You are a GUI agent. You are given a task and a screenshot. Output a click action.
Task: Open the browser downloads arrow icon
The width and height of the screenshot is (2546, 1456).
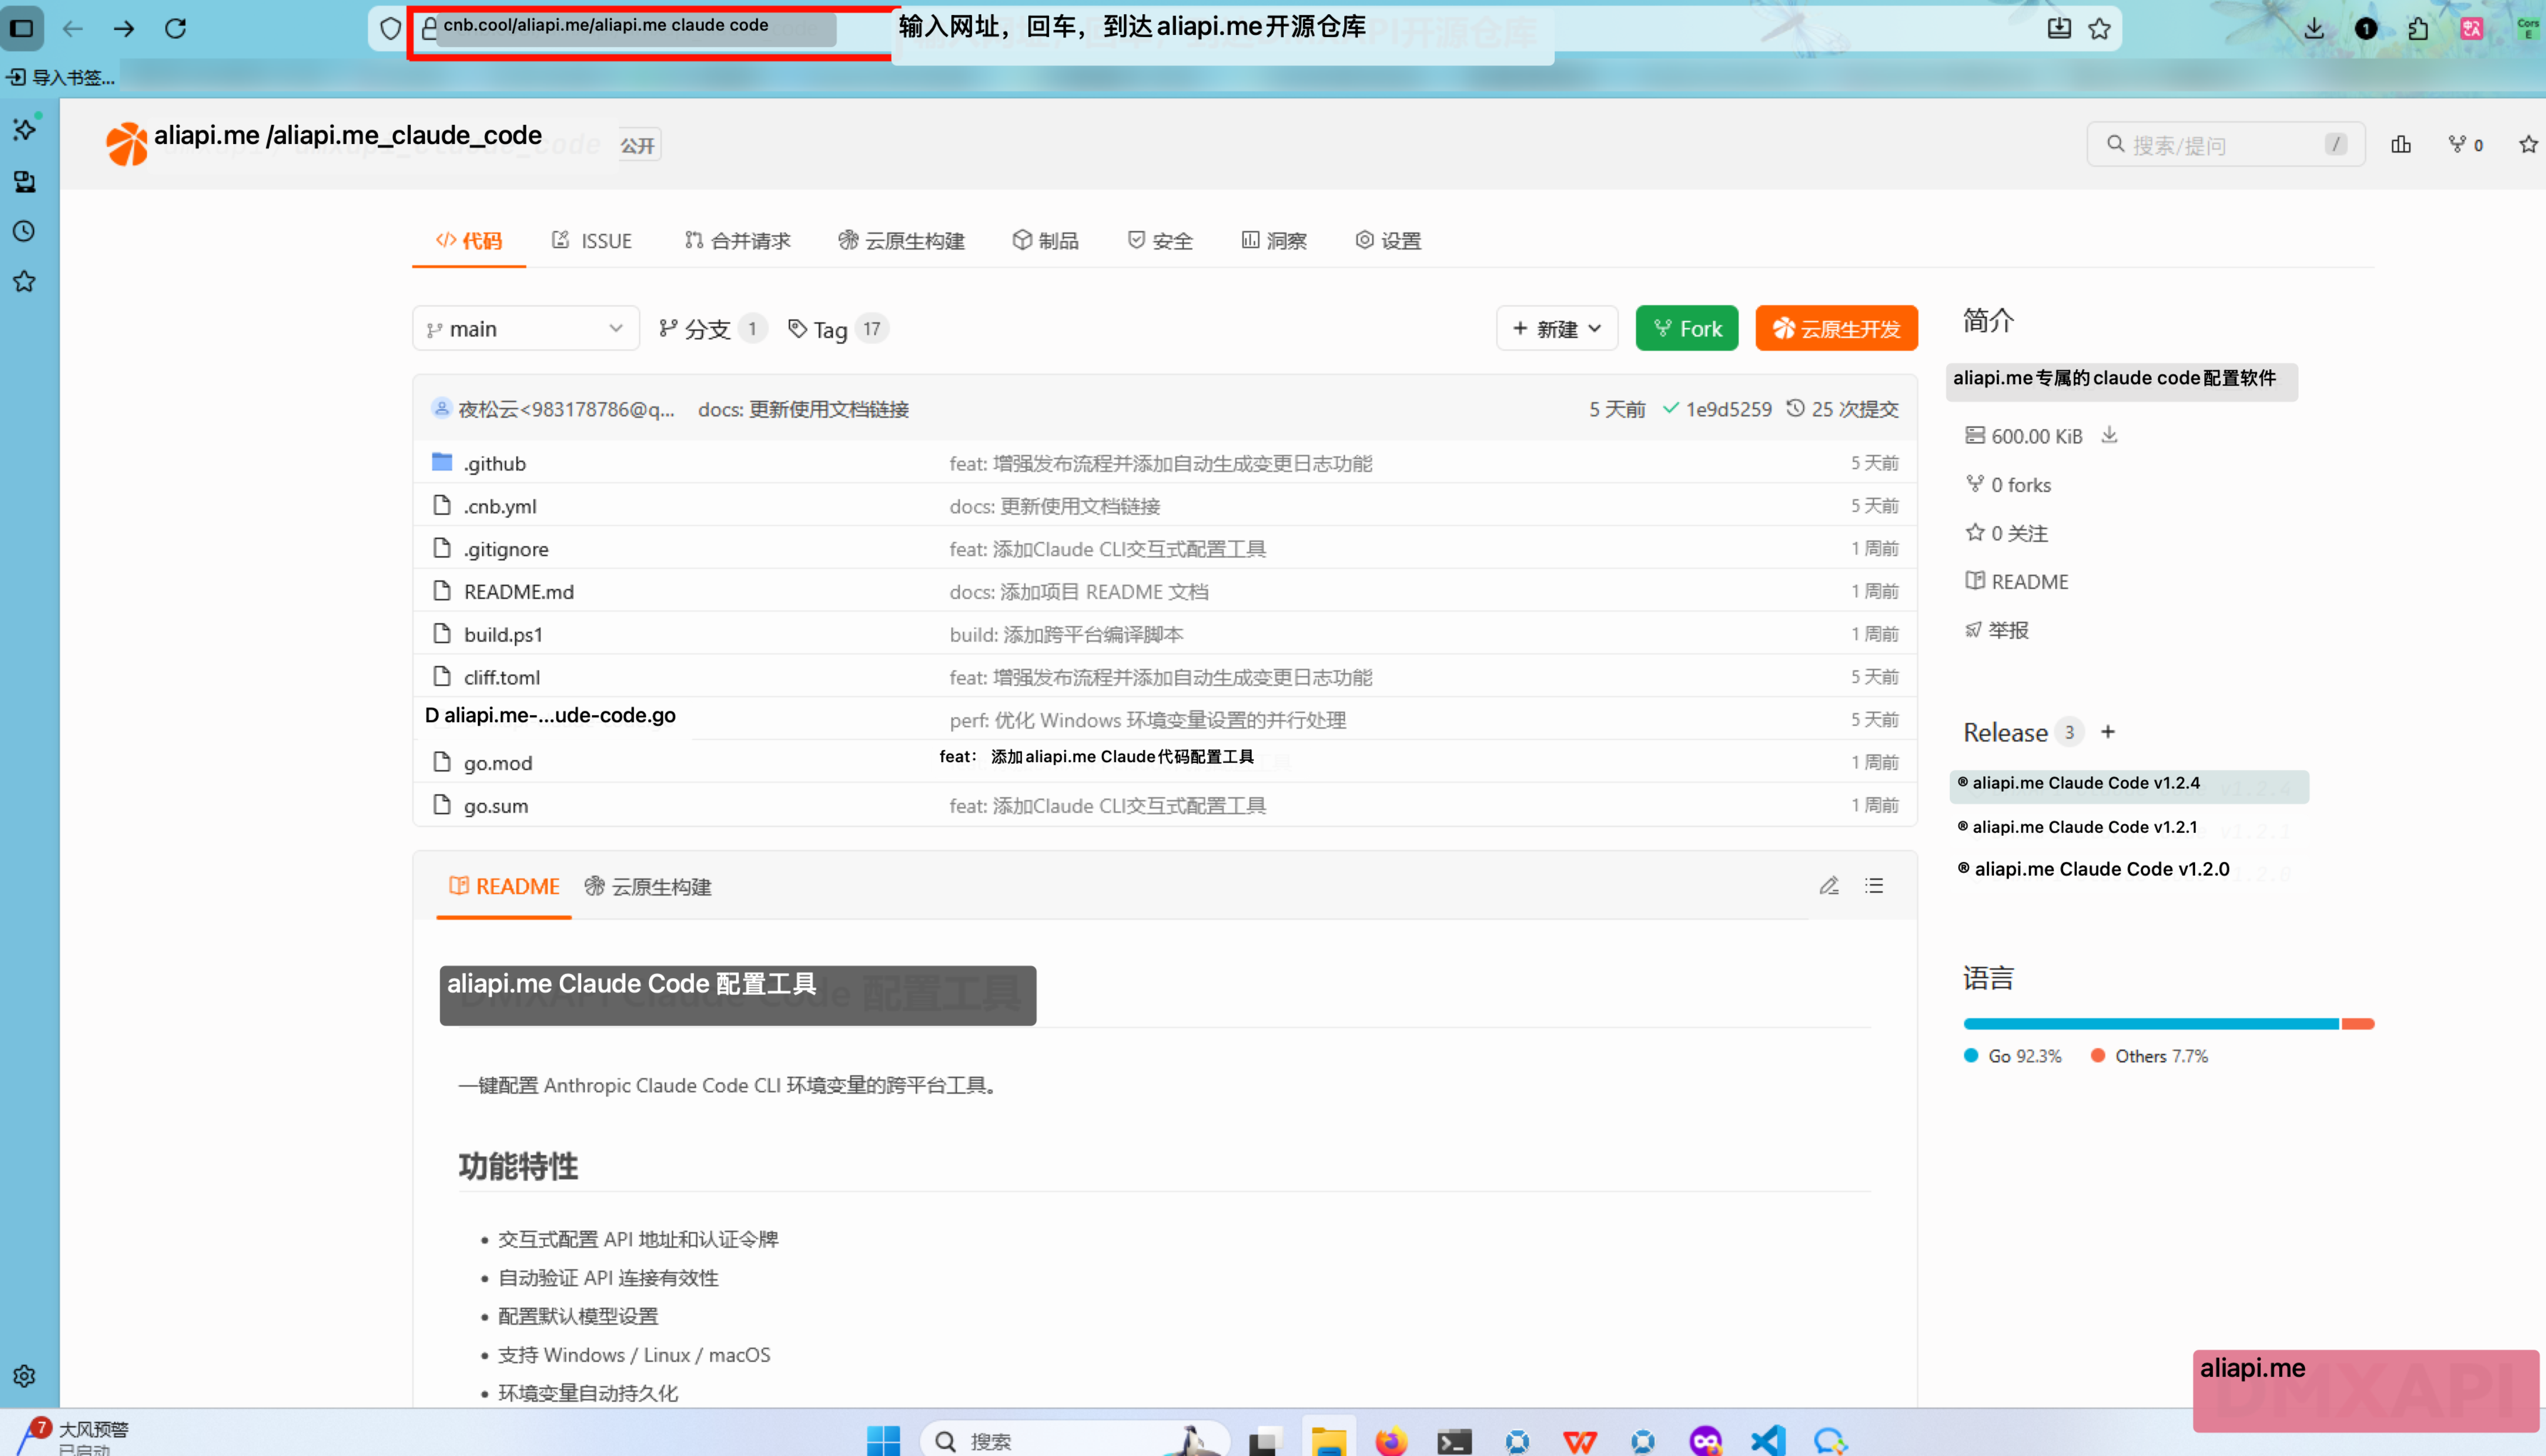coord(2314,28)
